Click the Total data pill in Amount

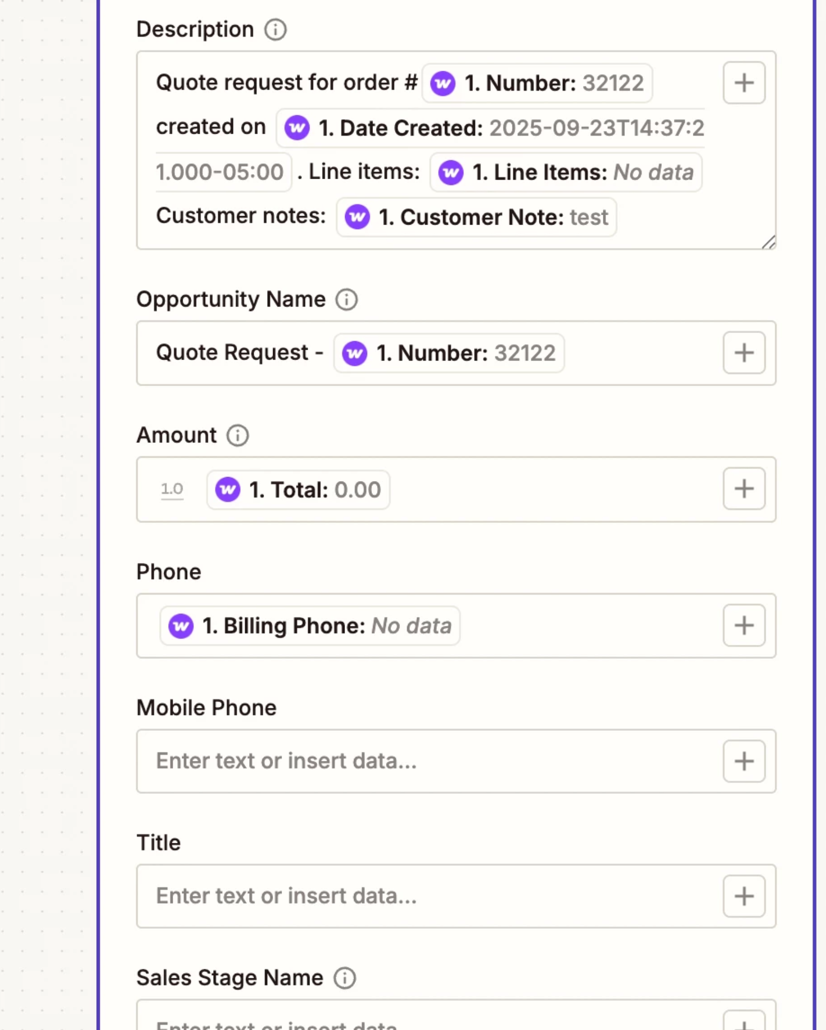298,490
